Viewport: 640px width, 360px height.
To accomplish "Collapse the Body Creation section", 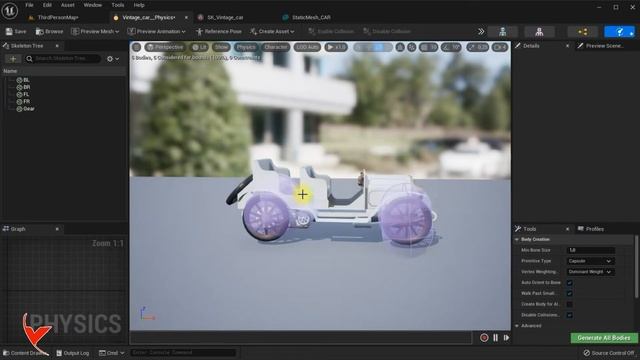I will click(517, 239).
